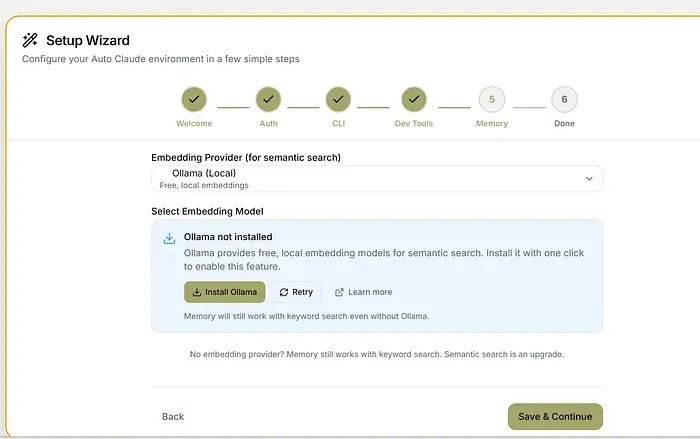Click the magic wand Setup Wizard icon
The image size is (700, 439).
(30, 40)
